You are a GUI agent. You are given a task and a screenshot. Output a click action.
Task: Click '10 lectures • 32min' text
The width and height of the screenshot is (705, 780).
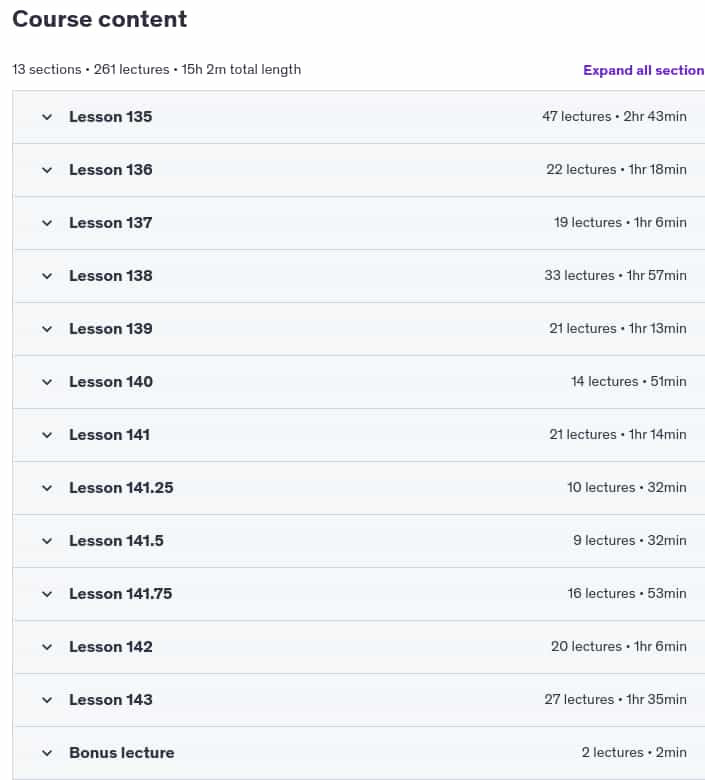pos(627,488)
